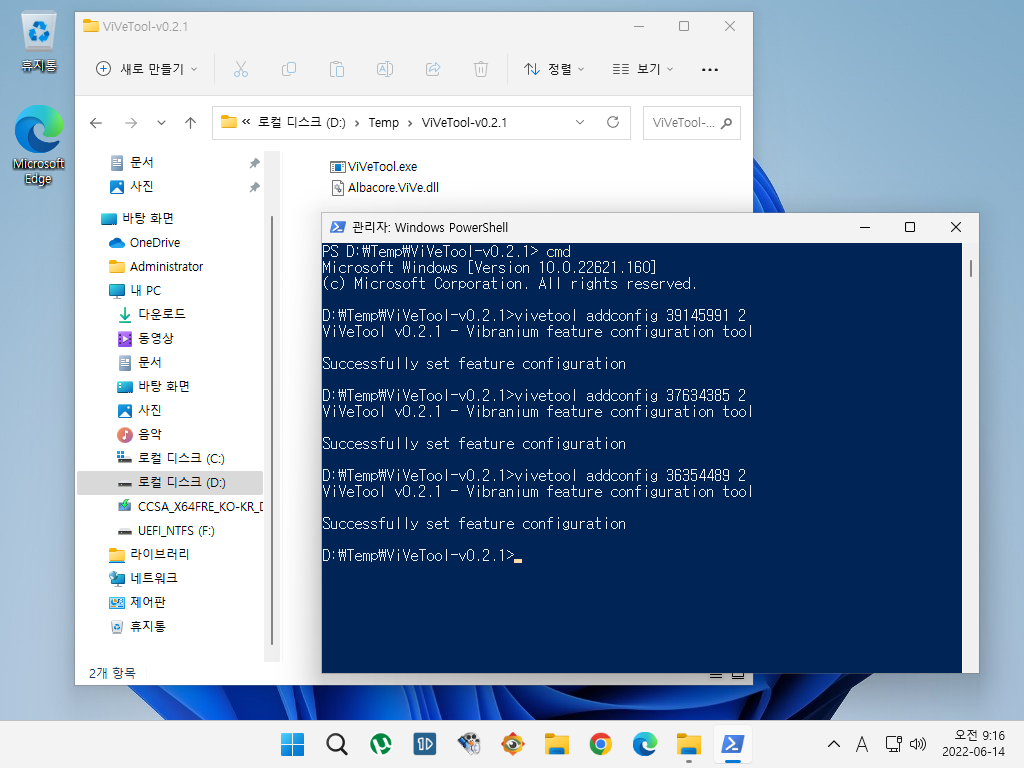Maximize the PowerShell window
The width and height of the screenshot is (1024, 768).
pos(910,227)
